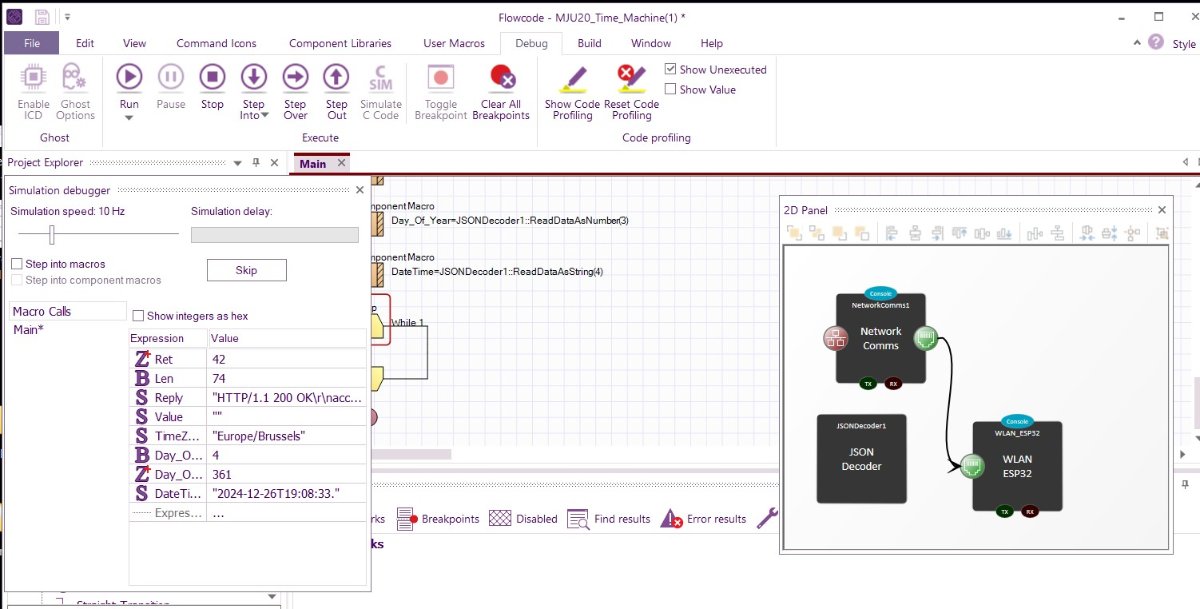The height and width of the screenshot is (609, 1200).
Task: Click the Network Comms red network port icon
Action: 836,339
